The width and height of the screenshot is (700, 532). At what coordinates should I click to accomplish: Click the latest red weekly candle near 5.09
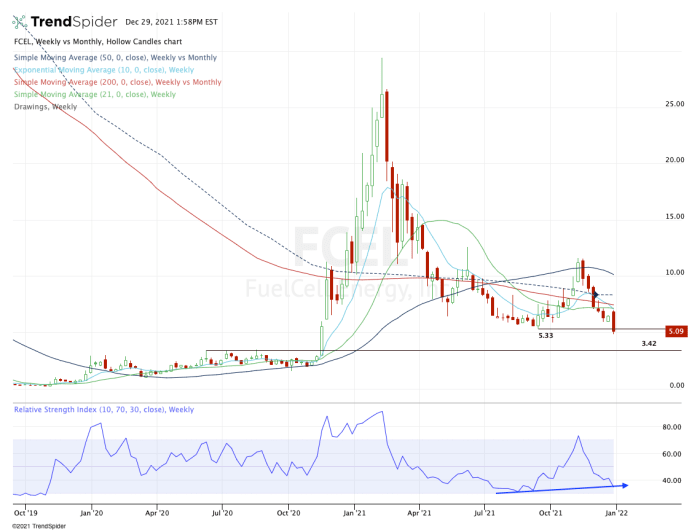click(x=614, y=321)
